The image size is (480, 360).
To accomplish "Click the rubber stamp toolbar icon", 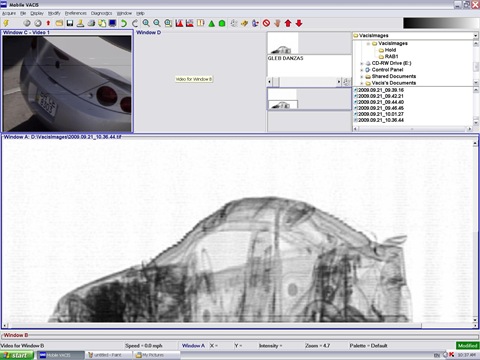I will point(80,23).
